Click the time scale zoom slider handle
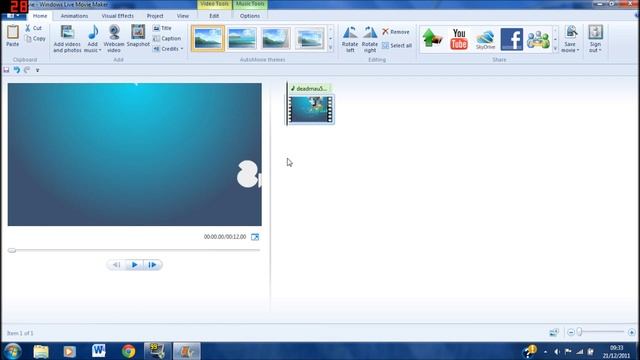The image size is (640, 360). click(x=579, y=332)
